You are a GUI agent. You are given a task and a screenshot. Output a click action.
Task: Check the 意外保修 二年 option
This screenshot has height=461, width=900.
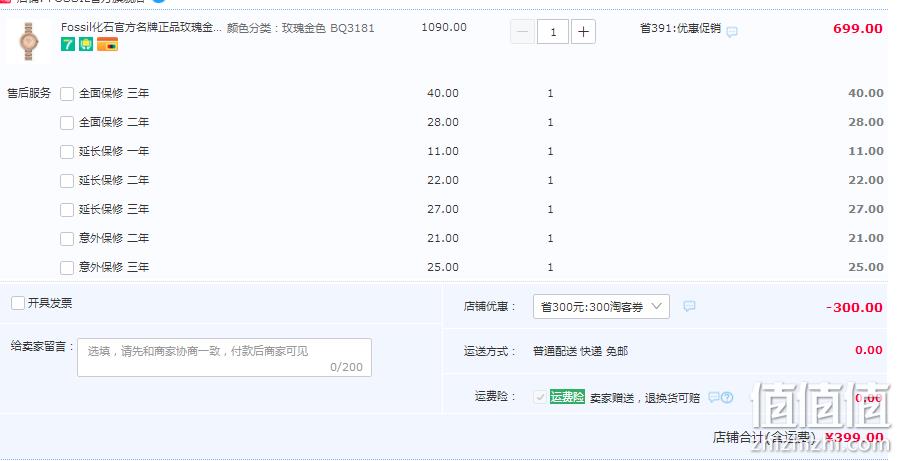[x=67, y=238]
